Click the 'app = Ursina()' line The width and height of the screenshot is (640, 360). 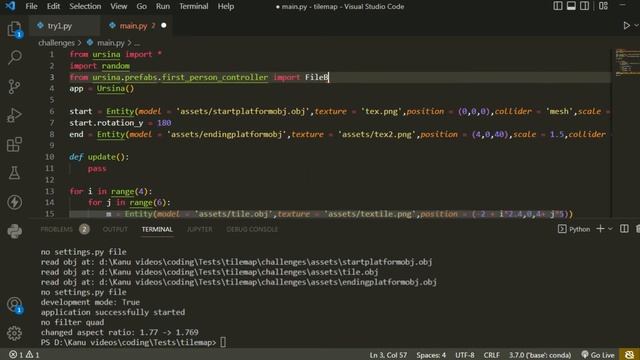pos(101,89)
